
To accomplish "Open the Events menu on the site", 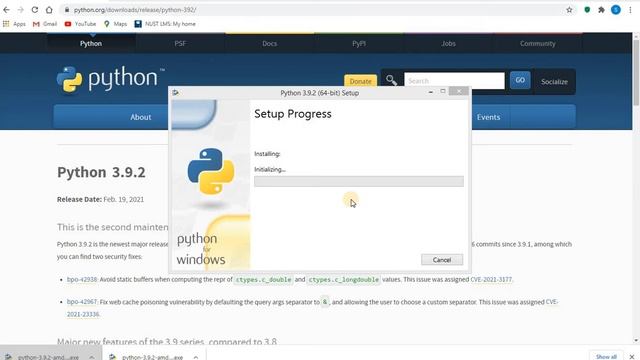I will [x=488, y=117].
